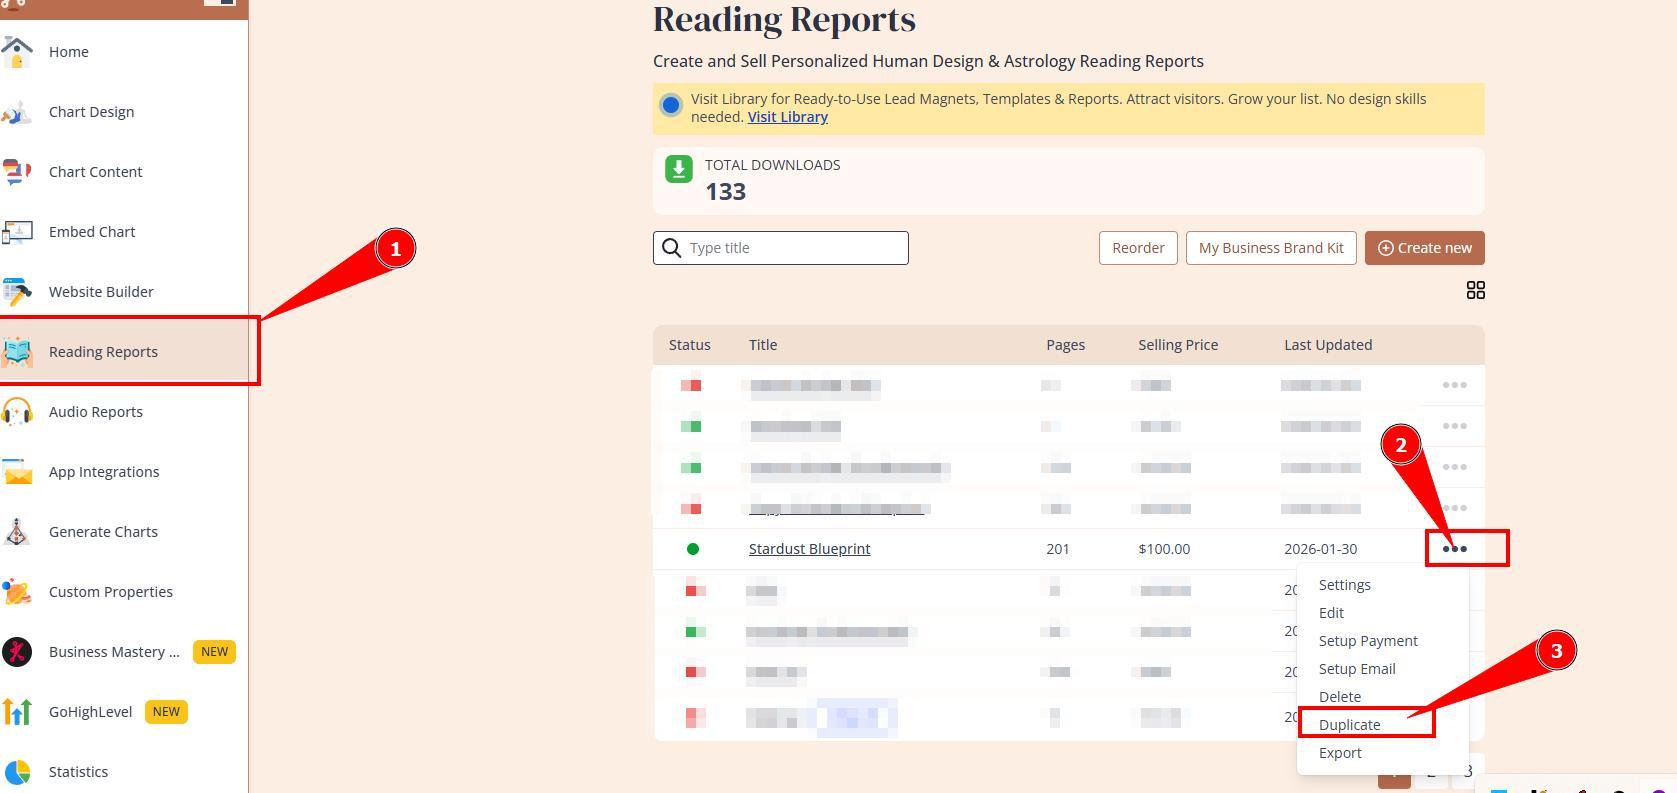The width and height of the screenshot is (1677, 793).
Task: Switch to grid view icon
Action: point(1475,290)
